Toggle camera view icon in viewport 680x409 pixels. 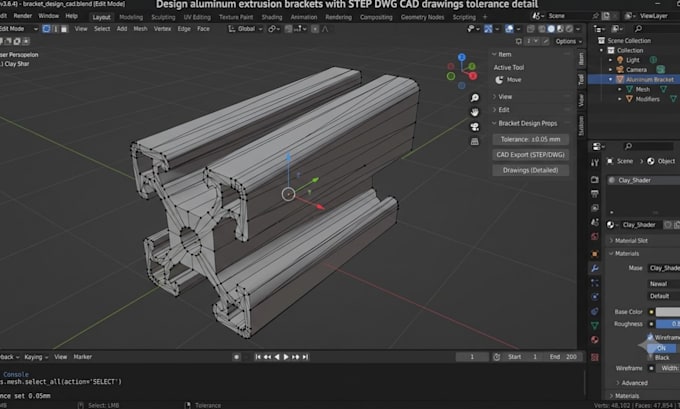pyautogui.click(x=475, y=127)
